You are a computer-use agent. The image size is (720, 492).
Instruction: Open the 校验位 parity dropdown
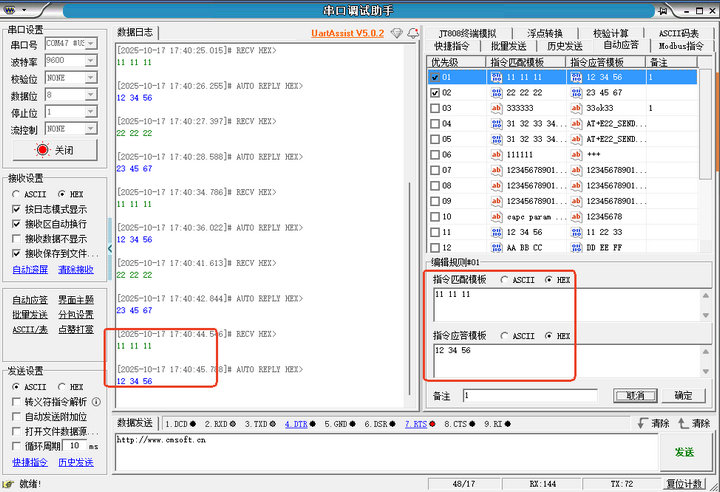(69, 78)
